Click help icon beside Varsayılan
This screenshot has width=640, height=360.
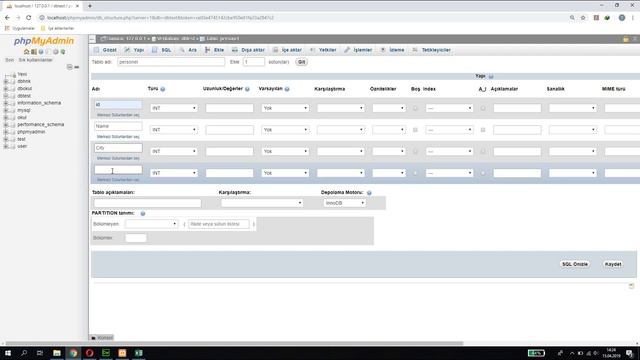click(287, 89)
